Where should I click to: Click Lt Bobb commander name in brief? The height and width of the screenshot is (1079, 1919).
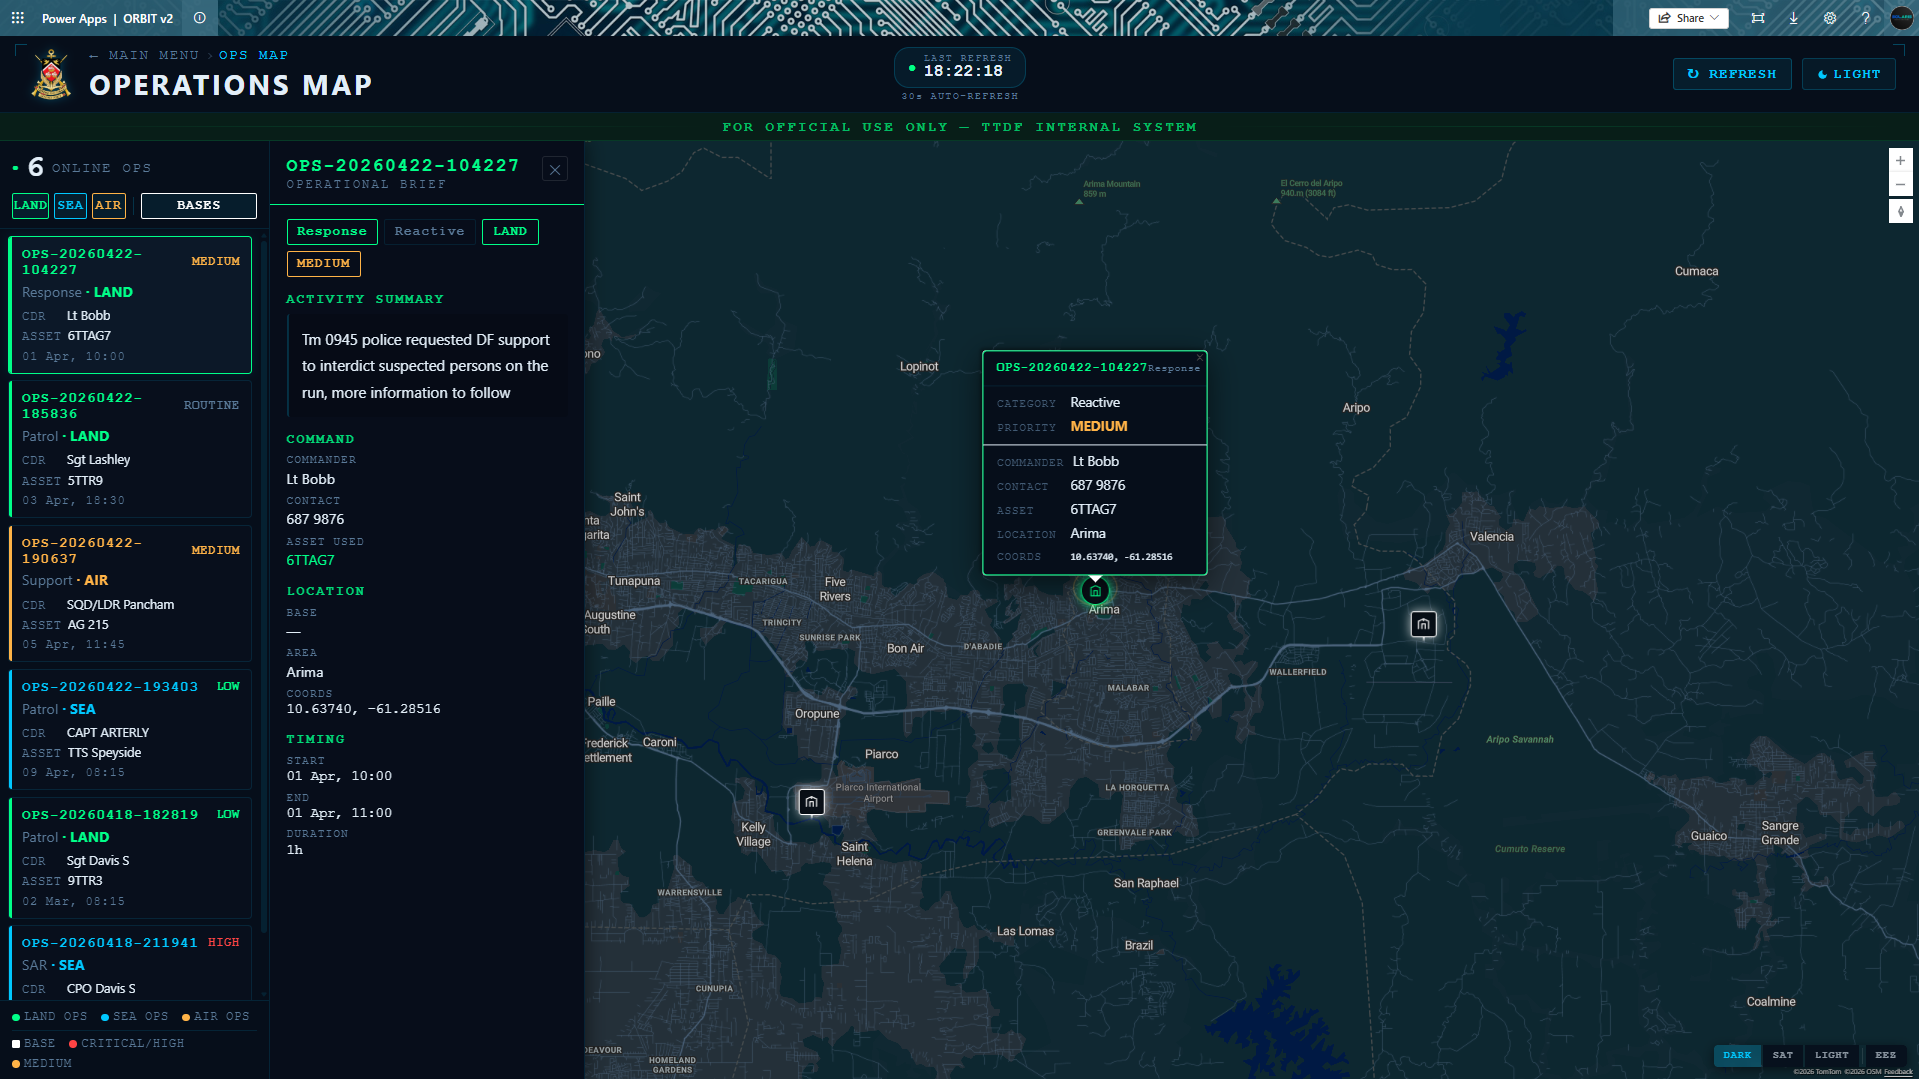[311, 480]
